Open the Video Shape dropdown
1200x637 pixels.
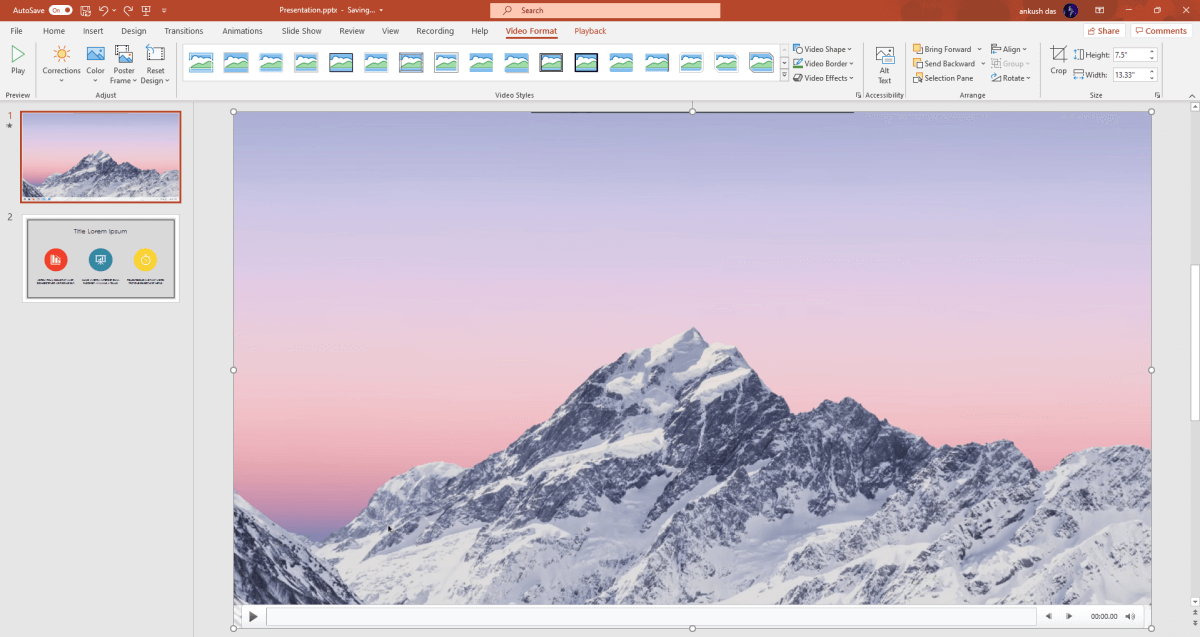[x=821, y=47]
